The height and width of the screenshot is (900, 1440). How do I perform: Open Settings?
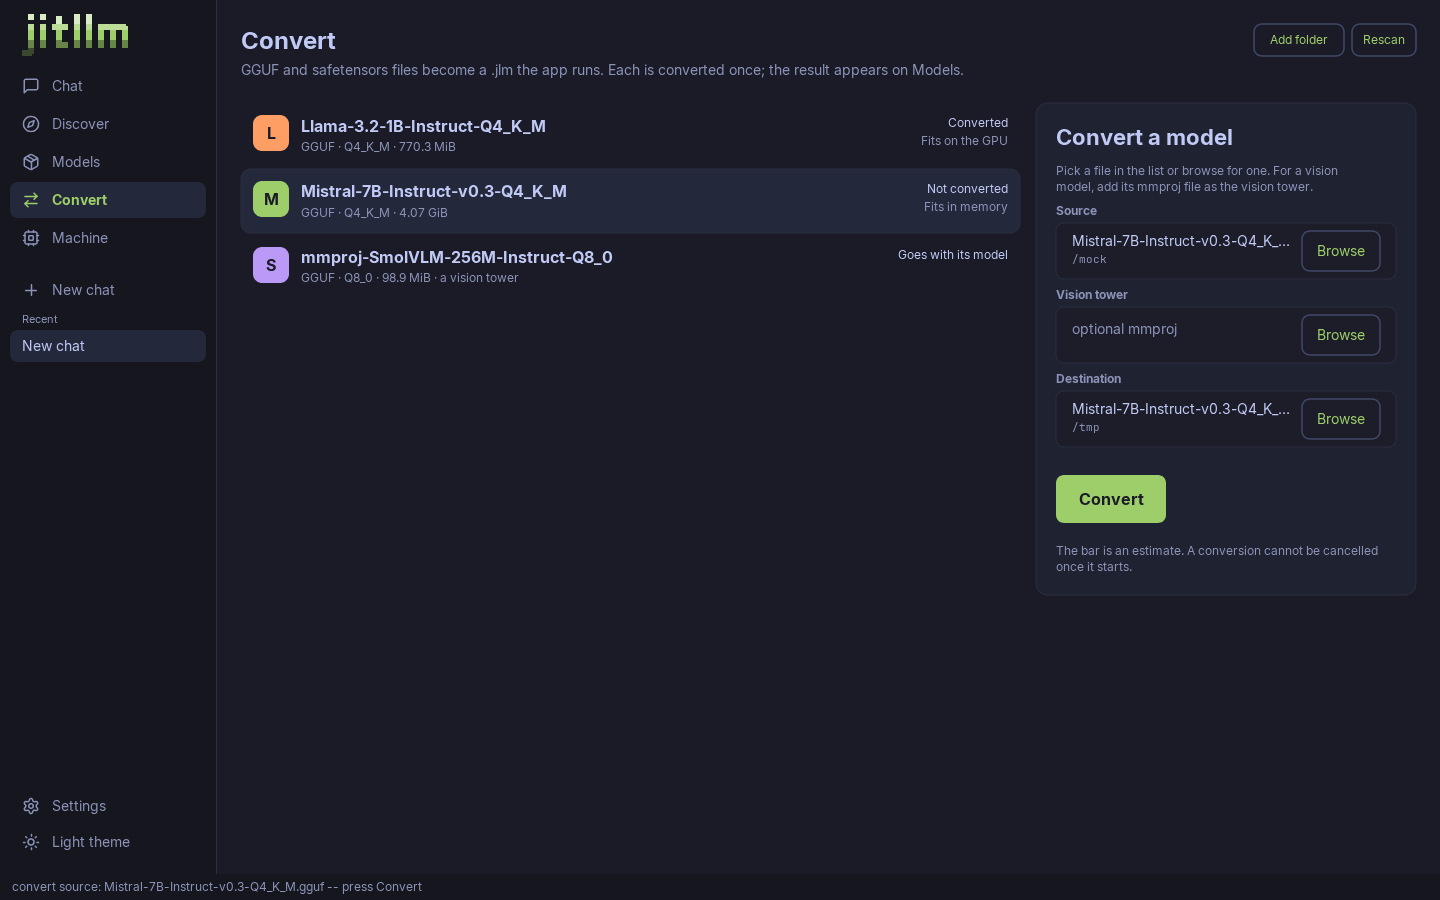coord(108,806)
